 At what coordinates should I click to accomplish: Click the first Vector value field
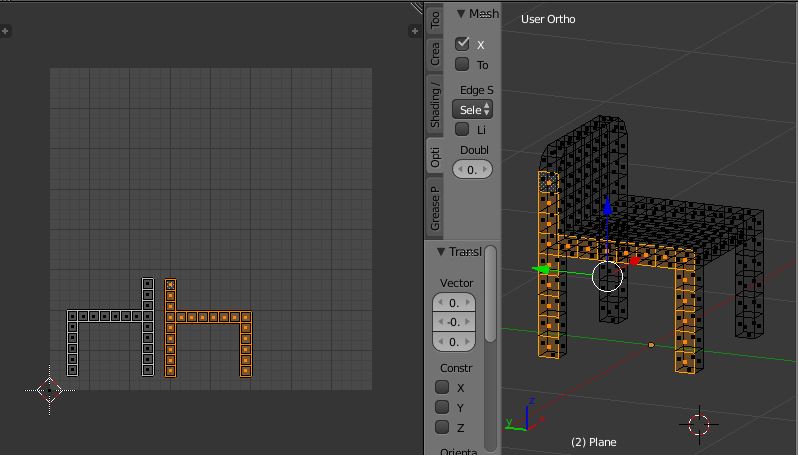454,303
